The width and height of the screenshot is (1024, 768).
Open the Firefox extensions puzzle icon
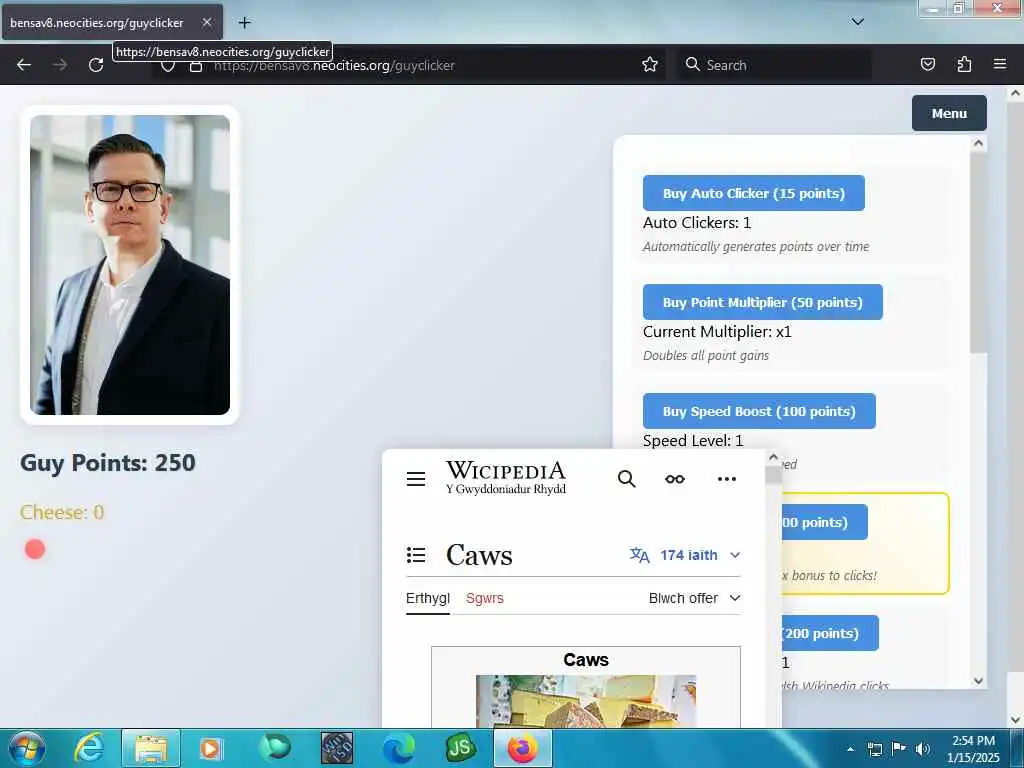pos(964,65)
